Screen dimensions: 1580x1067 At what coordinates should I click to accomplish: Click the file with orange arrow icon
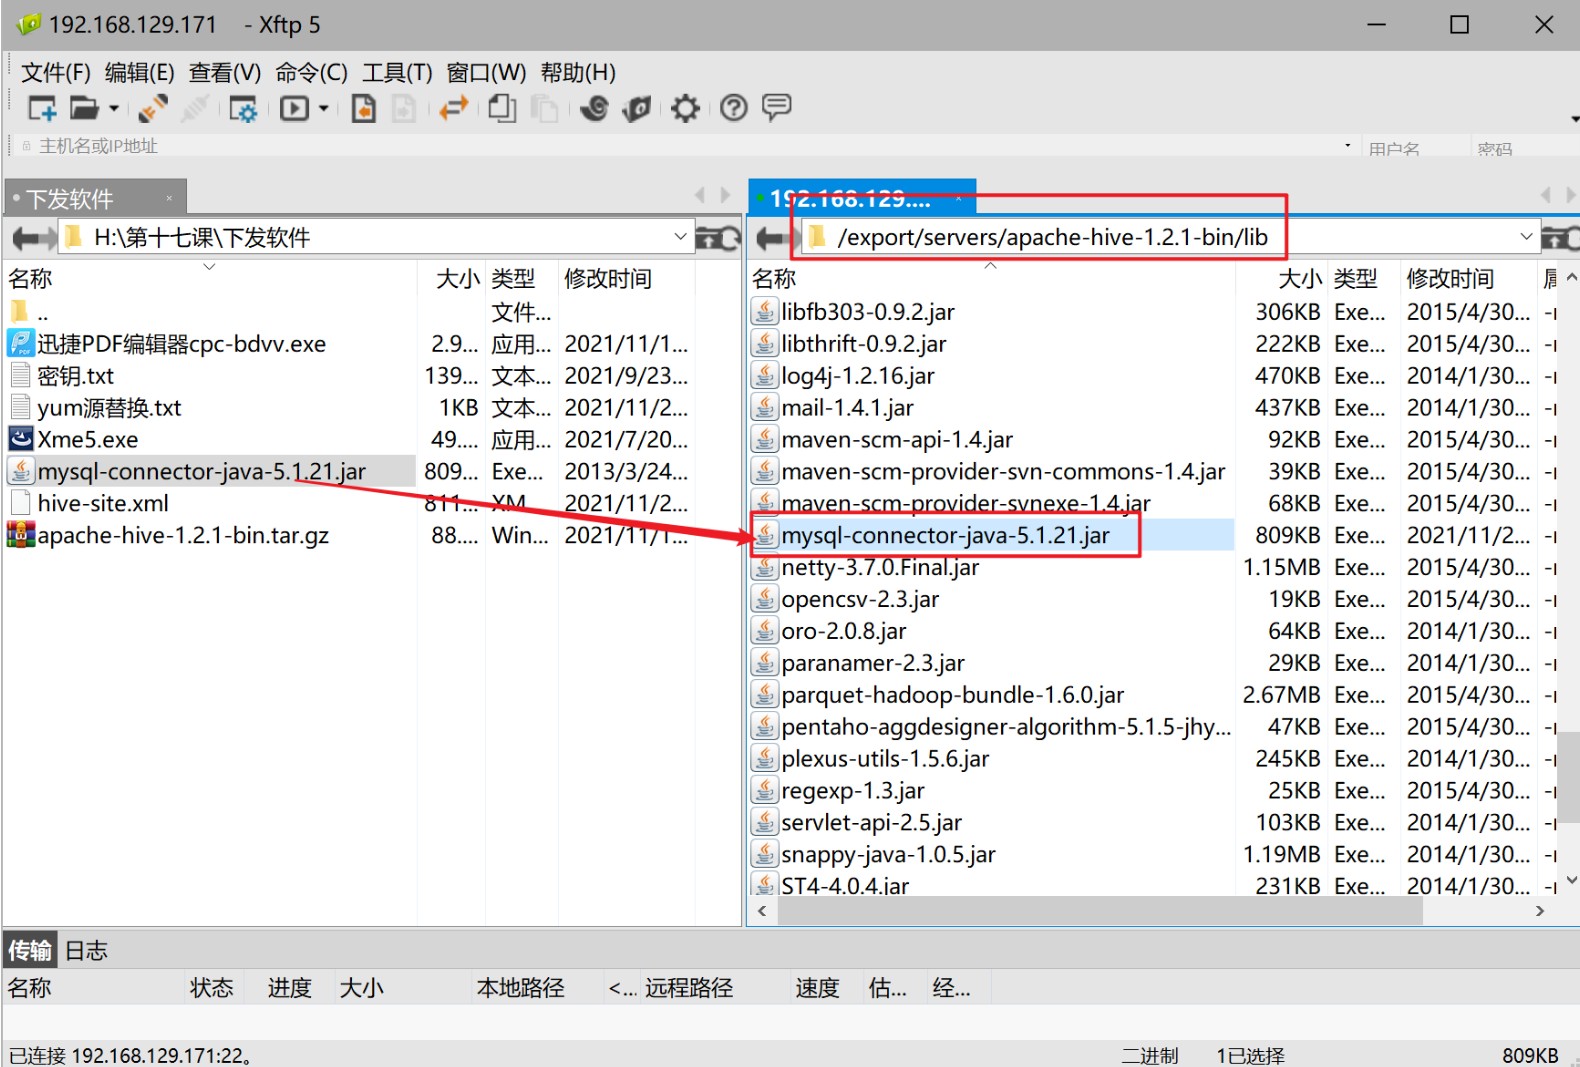(x=364, y=108)
